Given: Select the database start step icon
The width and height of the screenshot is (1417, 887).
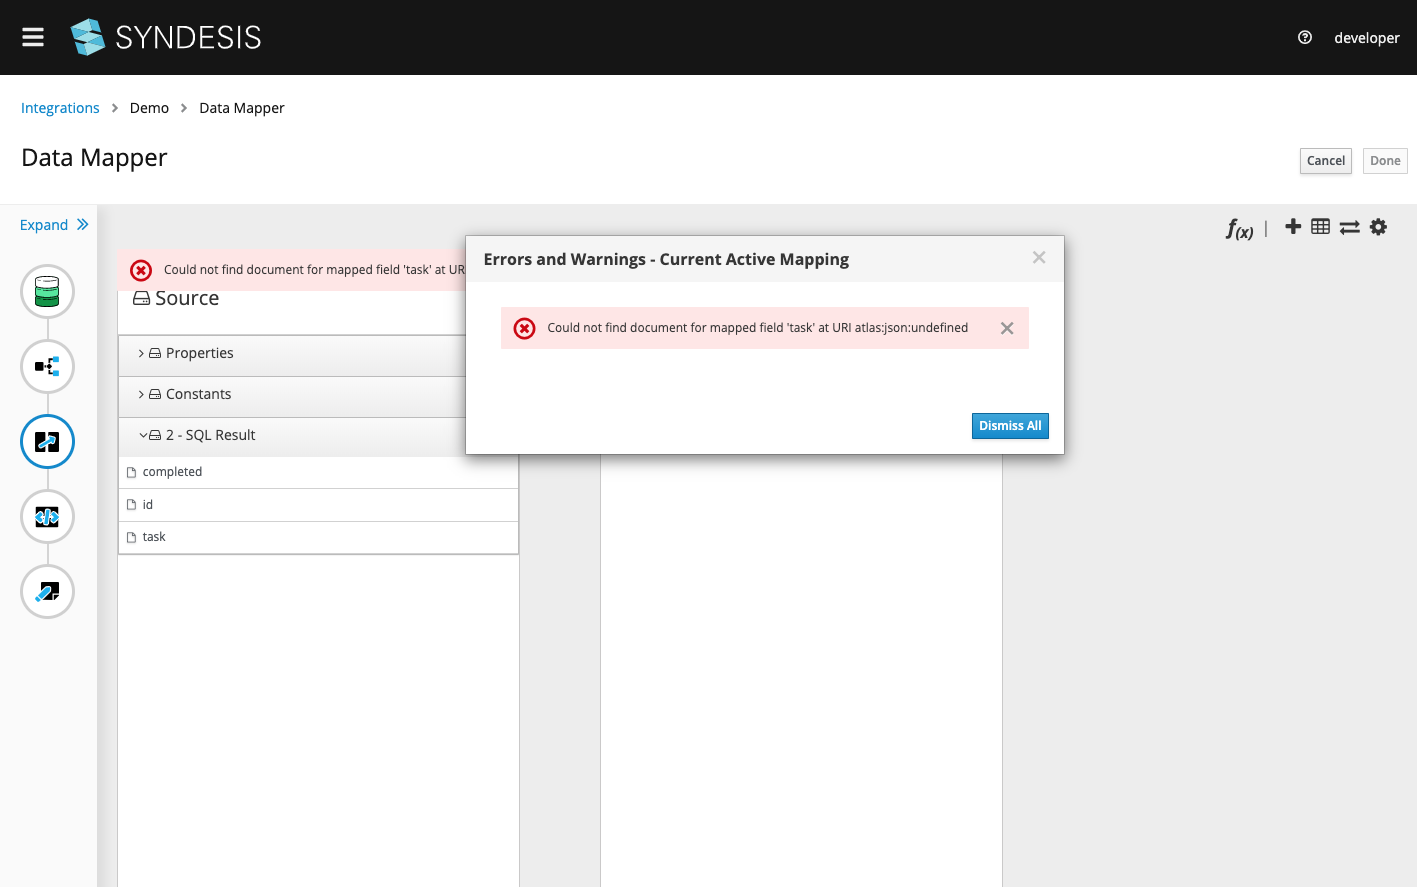Looking at the screenshot, I should click(x=47, y=291).
